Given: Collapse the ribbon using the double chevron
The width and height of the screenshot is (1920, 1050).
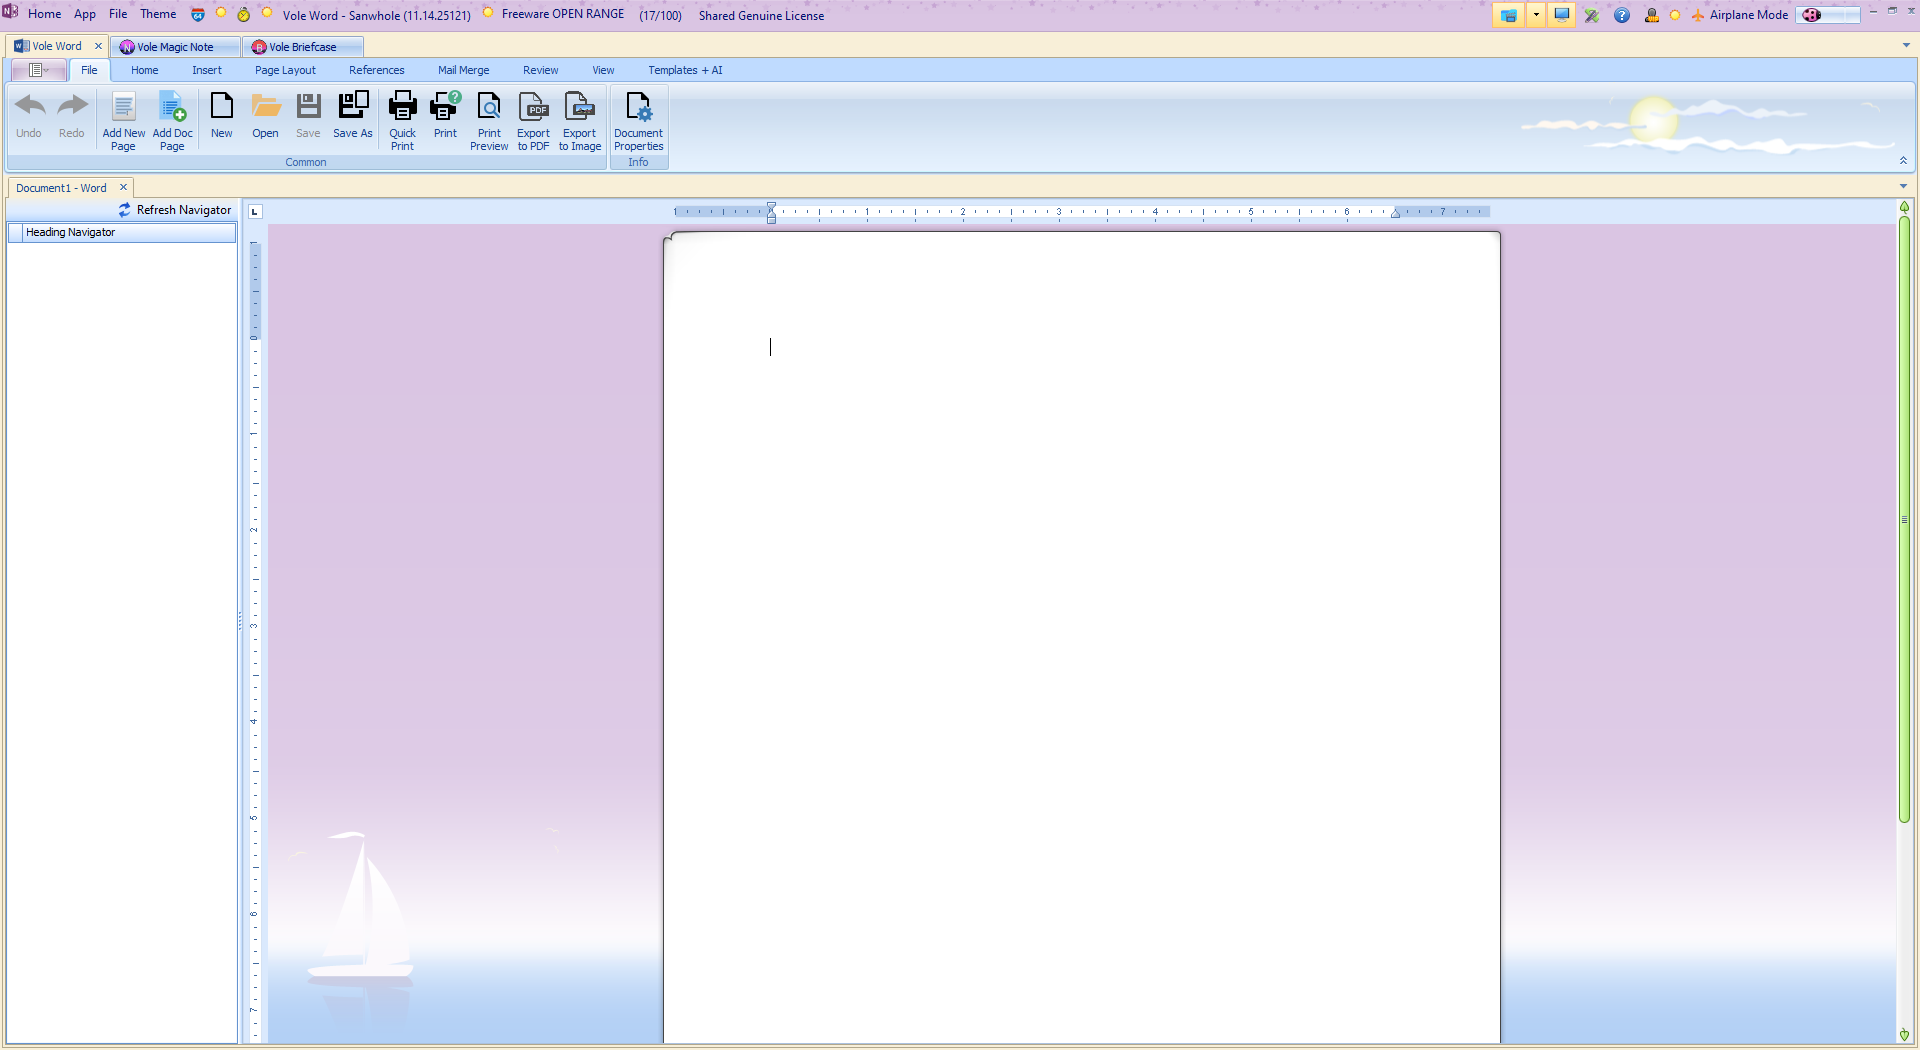Looking at the screenshot, I should (1903, 161).
